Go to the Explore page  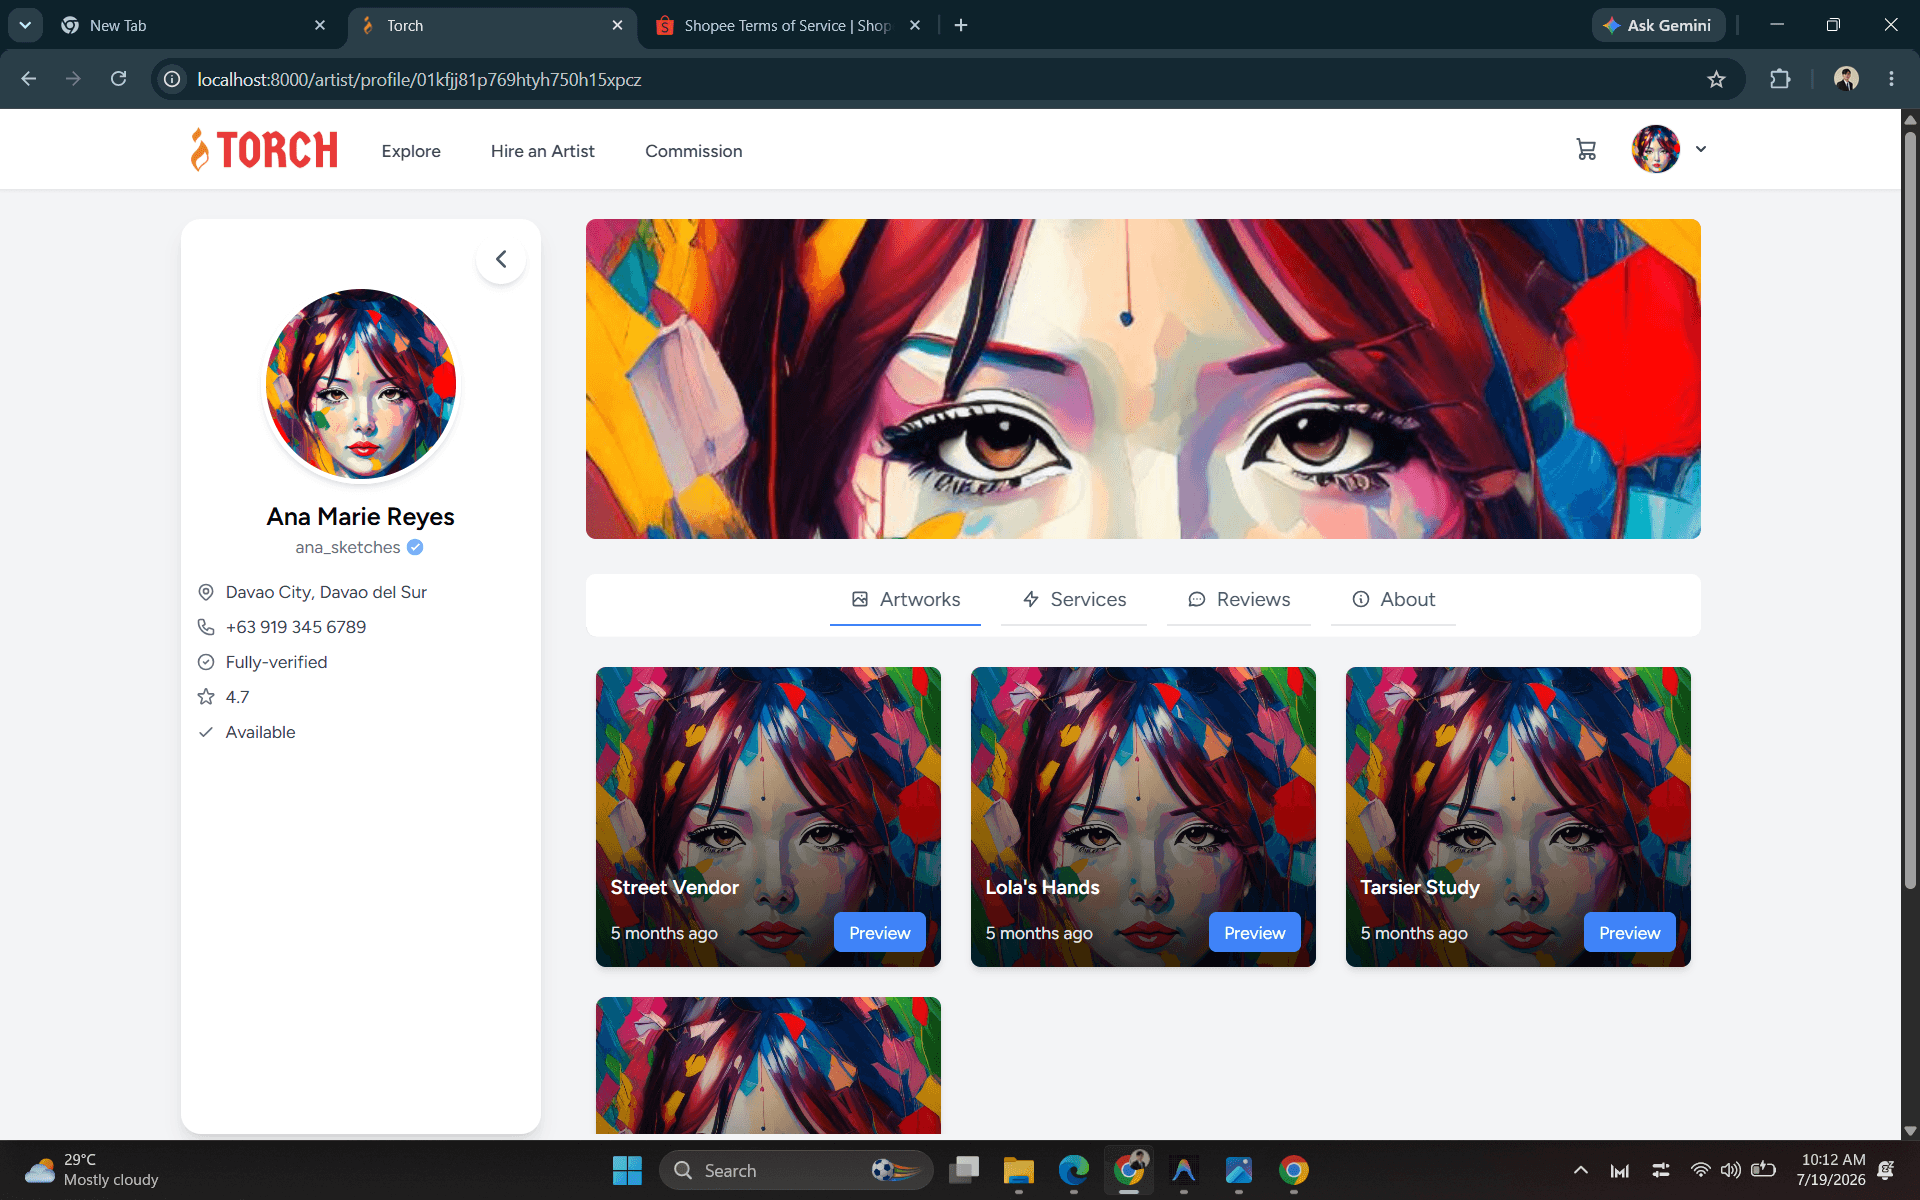coord(411,151)
